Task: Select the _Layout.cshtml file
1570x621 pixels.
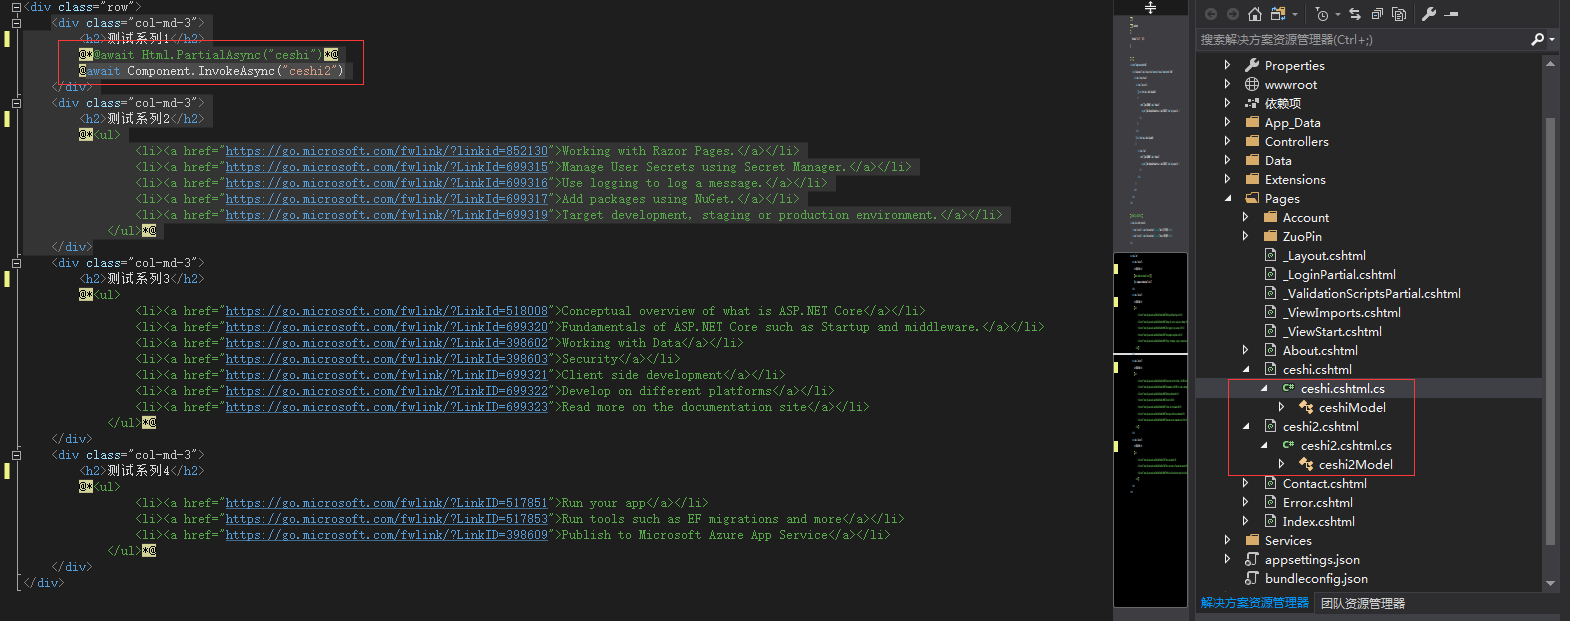Action: click(x=1325, y=256)
